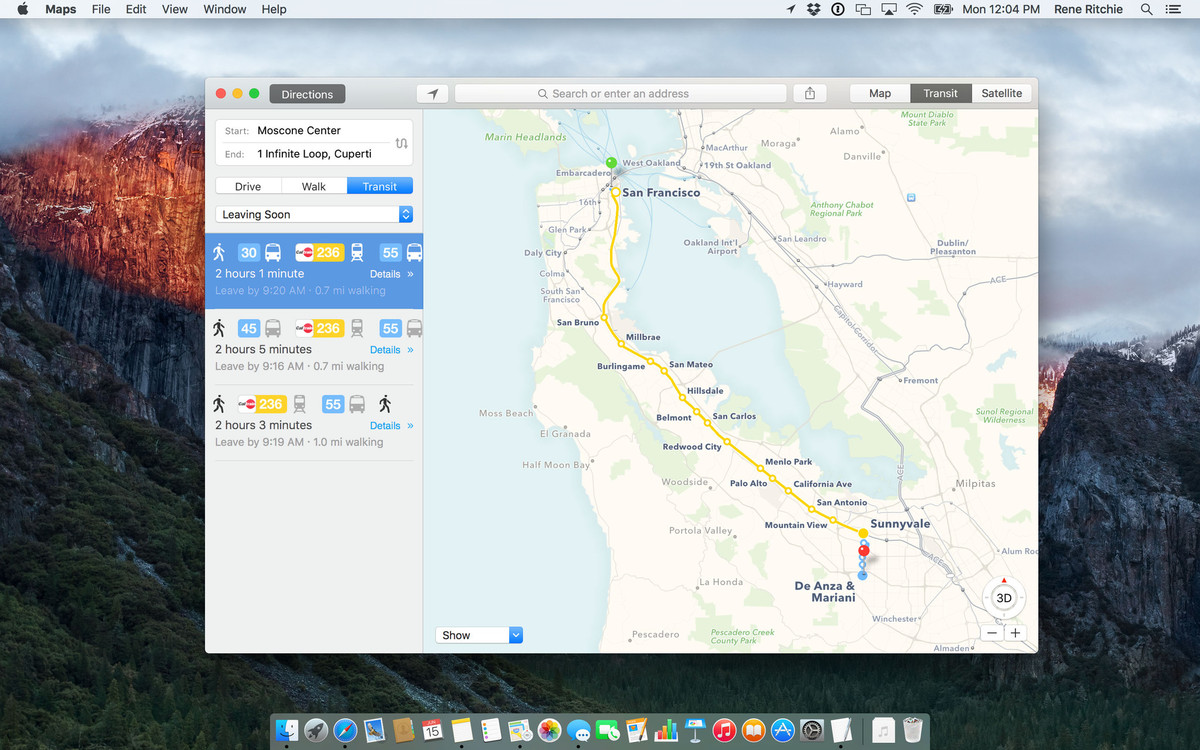Expand Details for 2 hours 1 minute route
Image resolution: width=1200 pixels, height=750 pixels.
[x=391, y=274]
